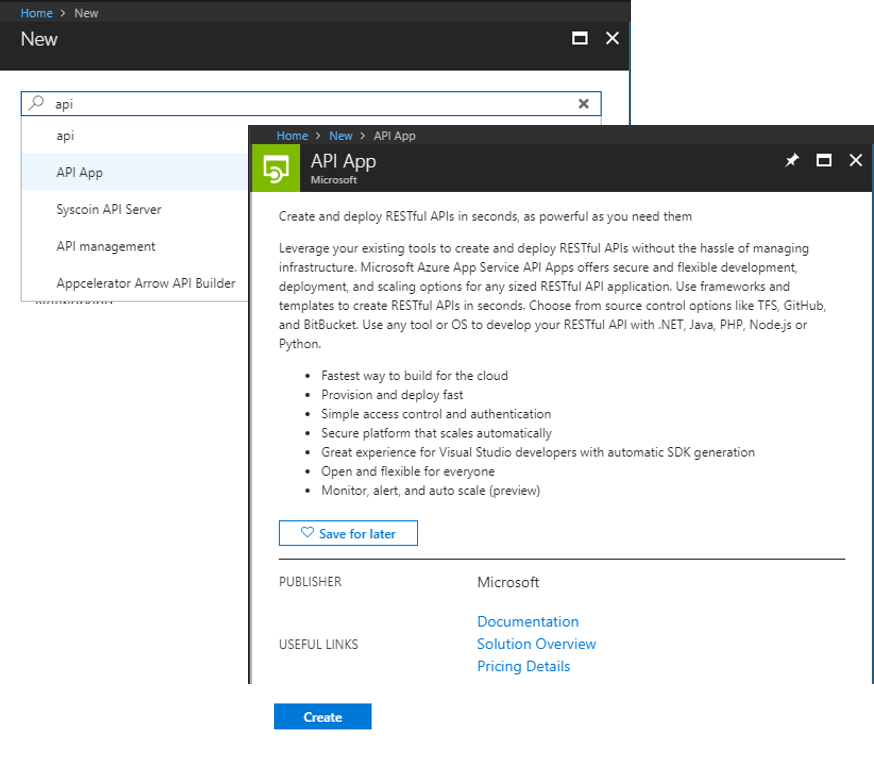Choose 'Appcelerator Arrow API Builder' suggestion
This screenshot has width=874, height=764.
tap(135, 283)
